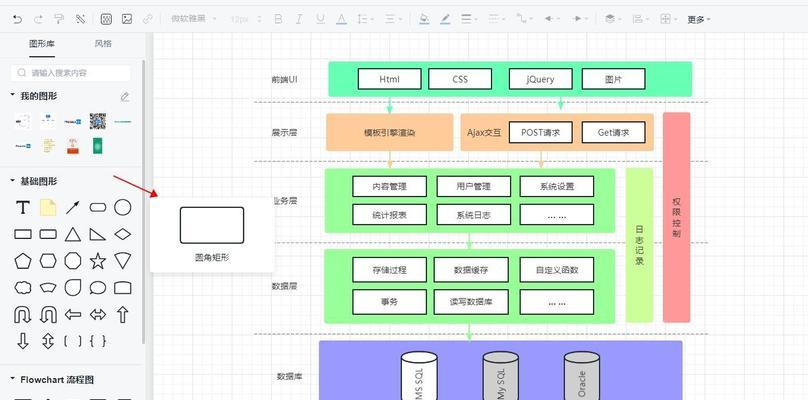Select the right triangle shape
The width and height of the screenshot is (808, 400).
click(x=98, y=235)
